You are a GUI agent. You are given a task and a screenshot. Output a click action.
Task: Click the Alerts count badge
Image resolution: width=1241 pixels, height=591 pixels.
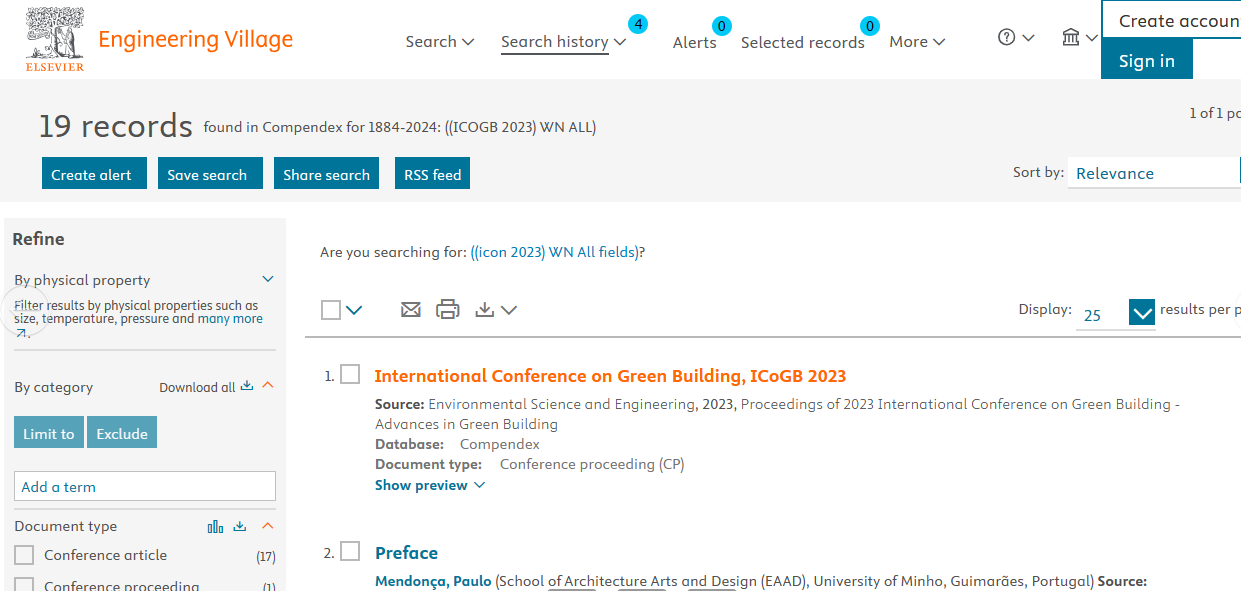pyautogui.click(x=721, y=26)
